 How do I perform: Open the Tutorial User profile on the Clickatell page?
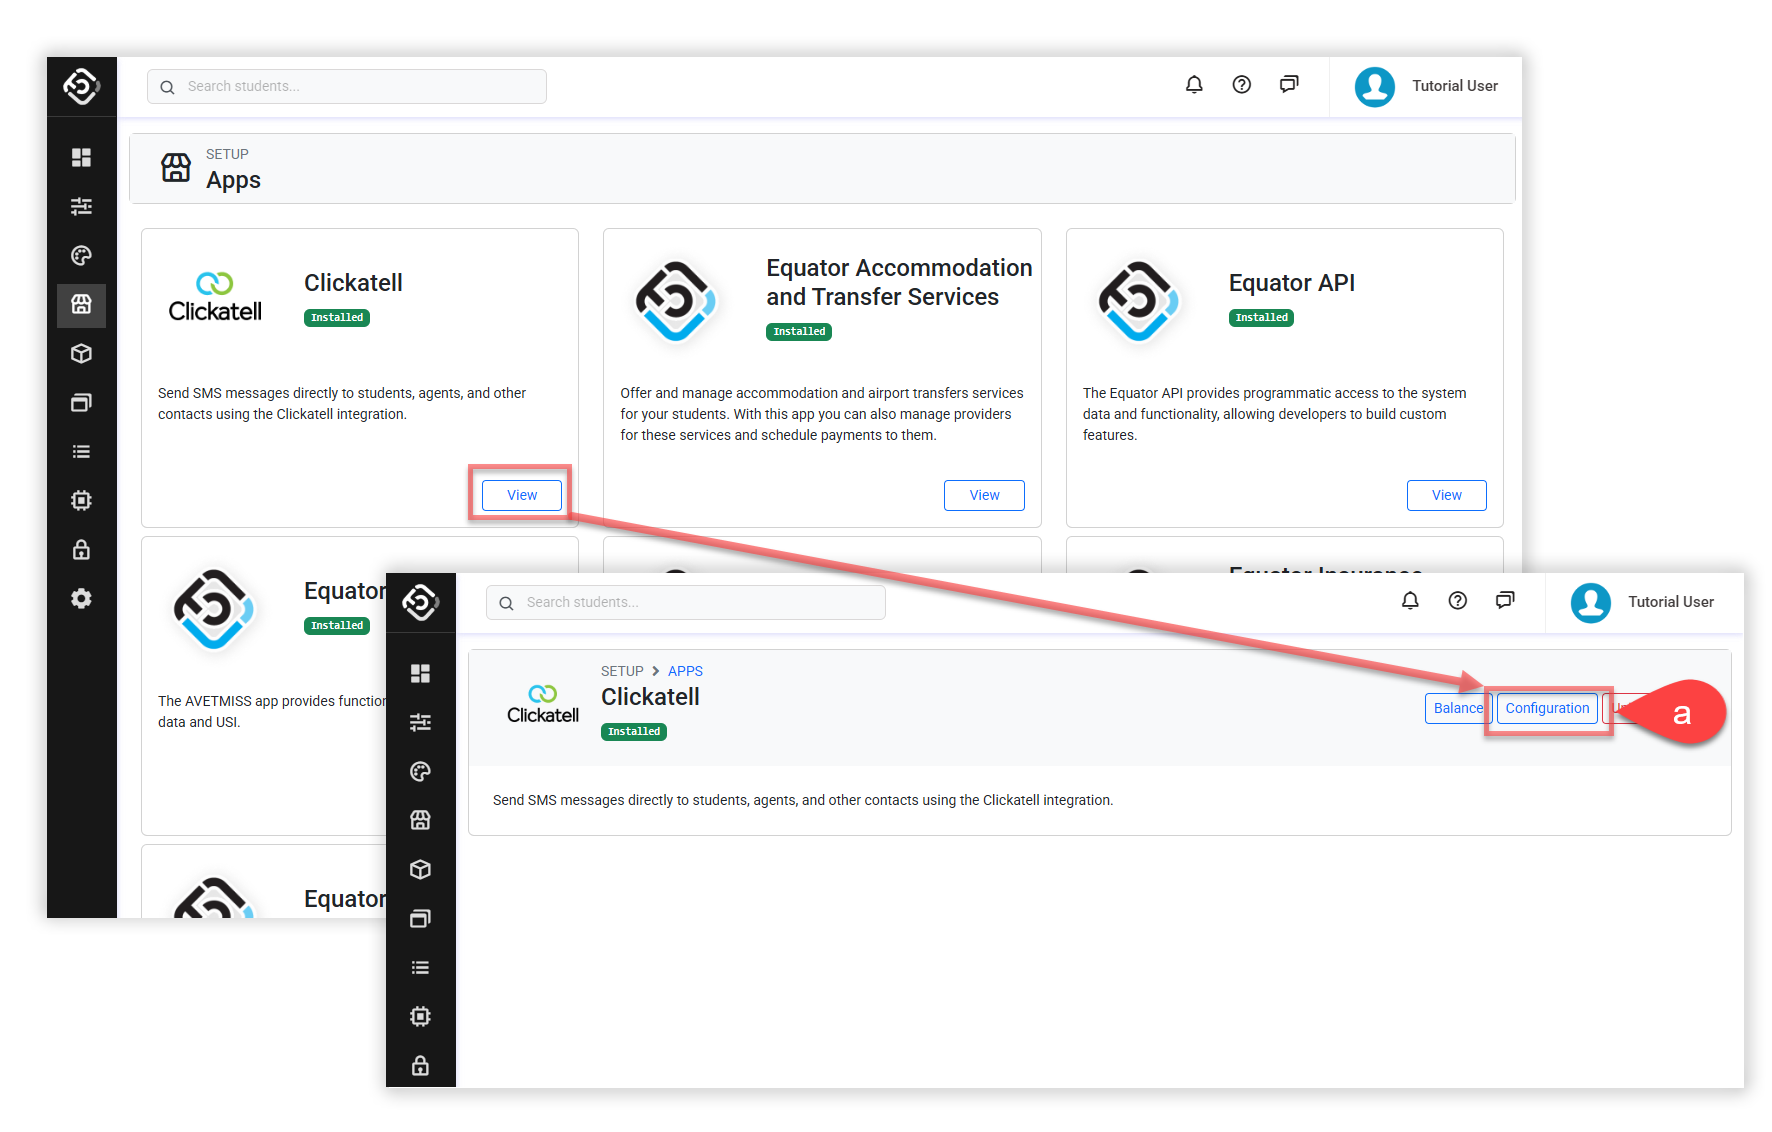[1643, 602]
